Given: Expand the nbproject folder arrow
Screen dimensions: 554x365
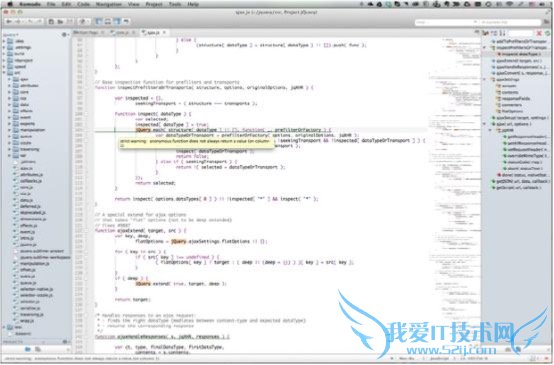Looking at the screenshot, I should [4, 60].
